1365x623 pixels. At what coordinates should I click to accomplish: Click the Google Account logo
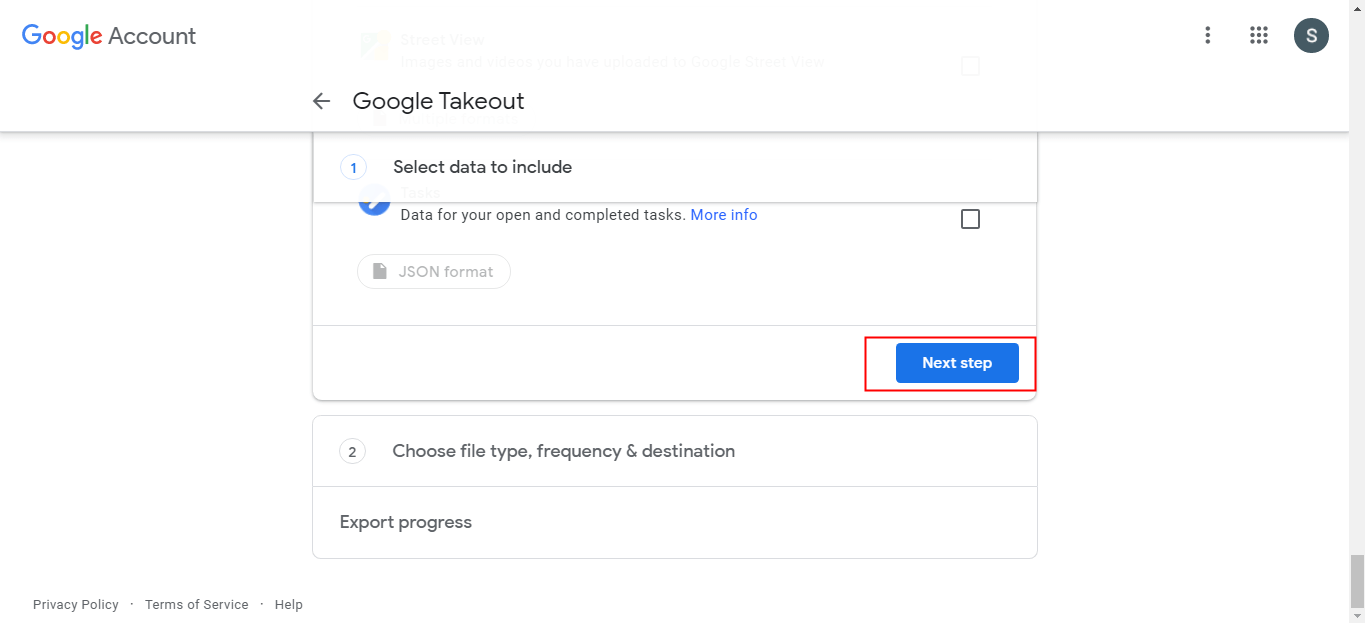point(109,36)
